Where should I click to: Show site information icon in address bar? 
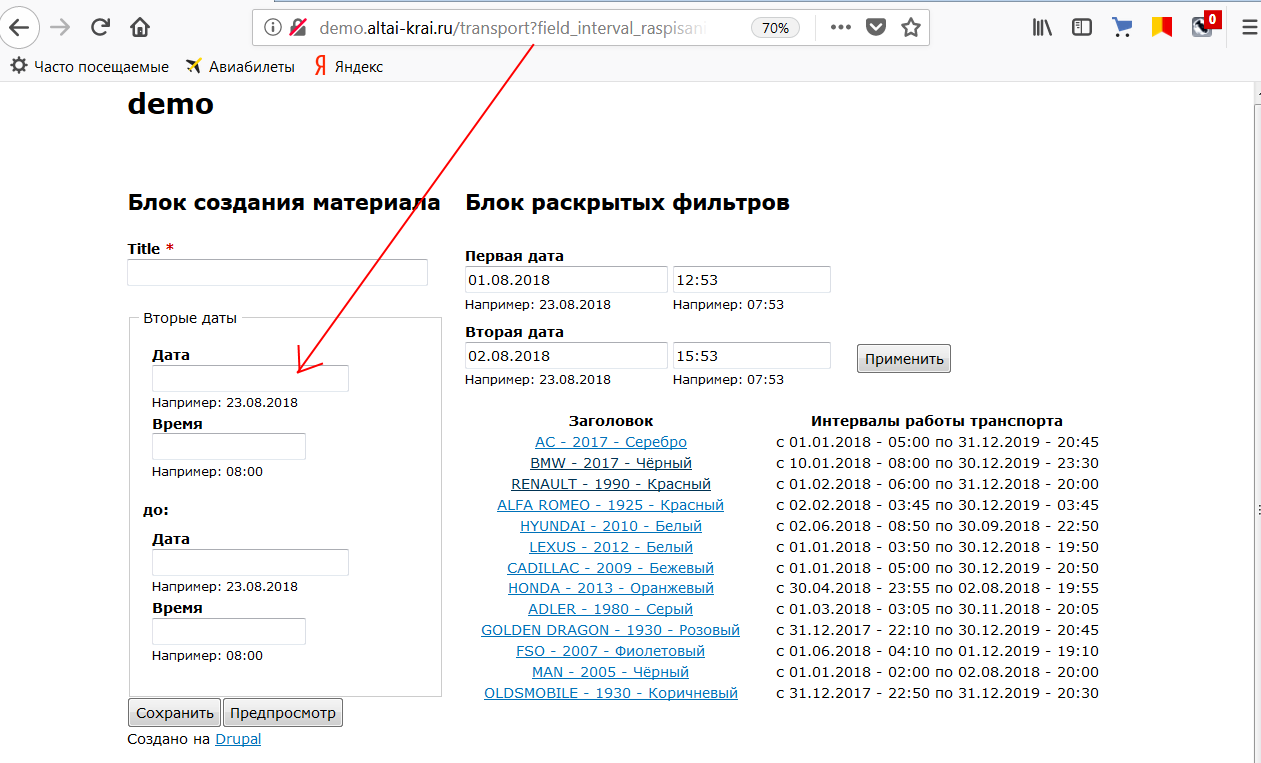tap(272, 28)
